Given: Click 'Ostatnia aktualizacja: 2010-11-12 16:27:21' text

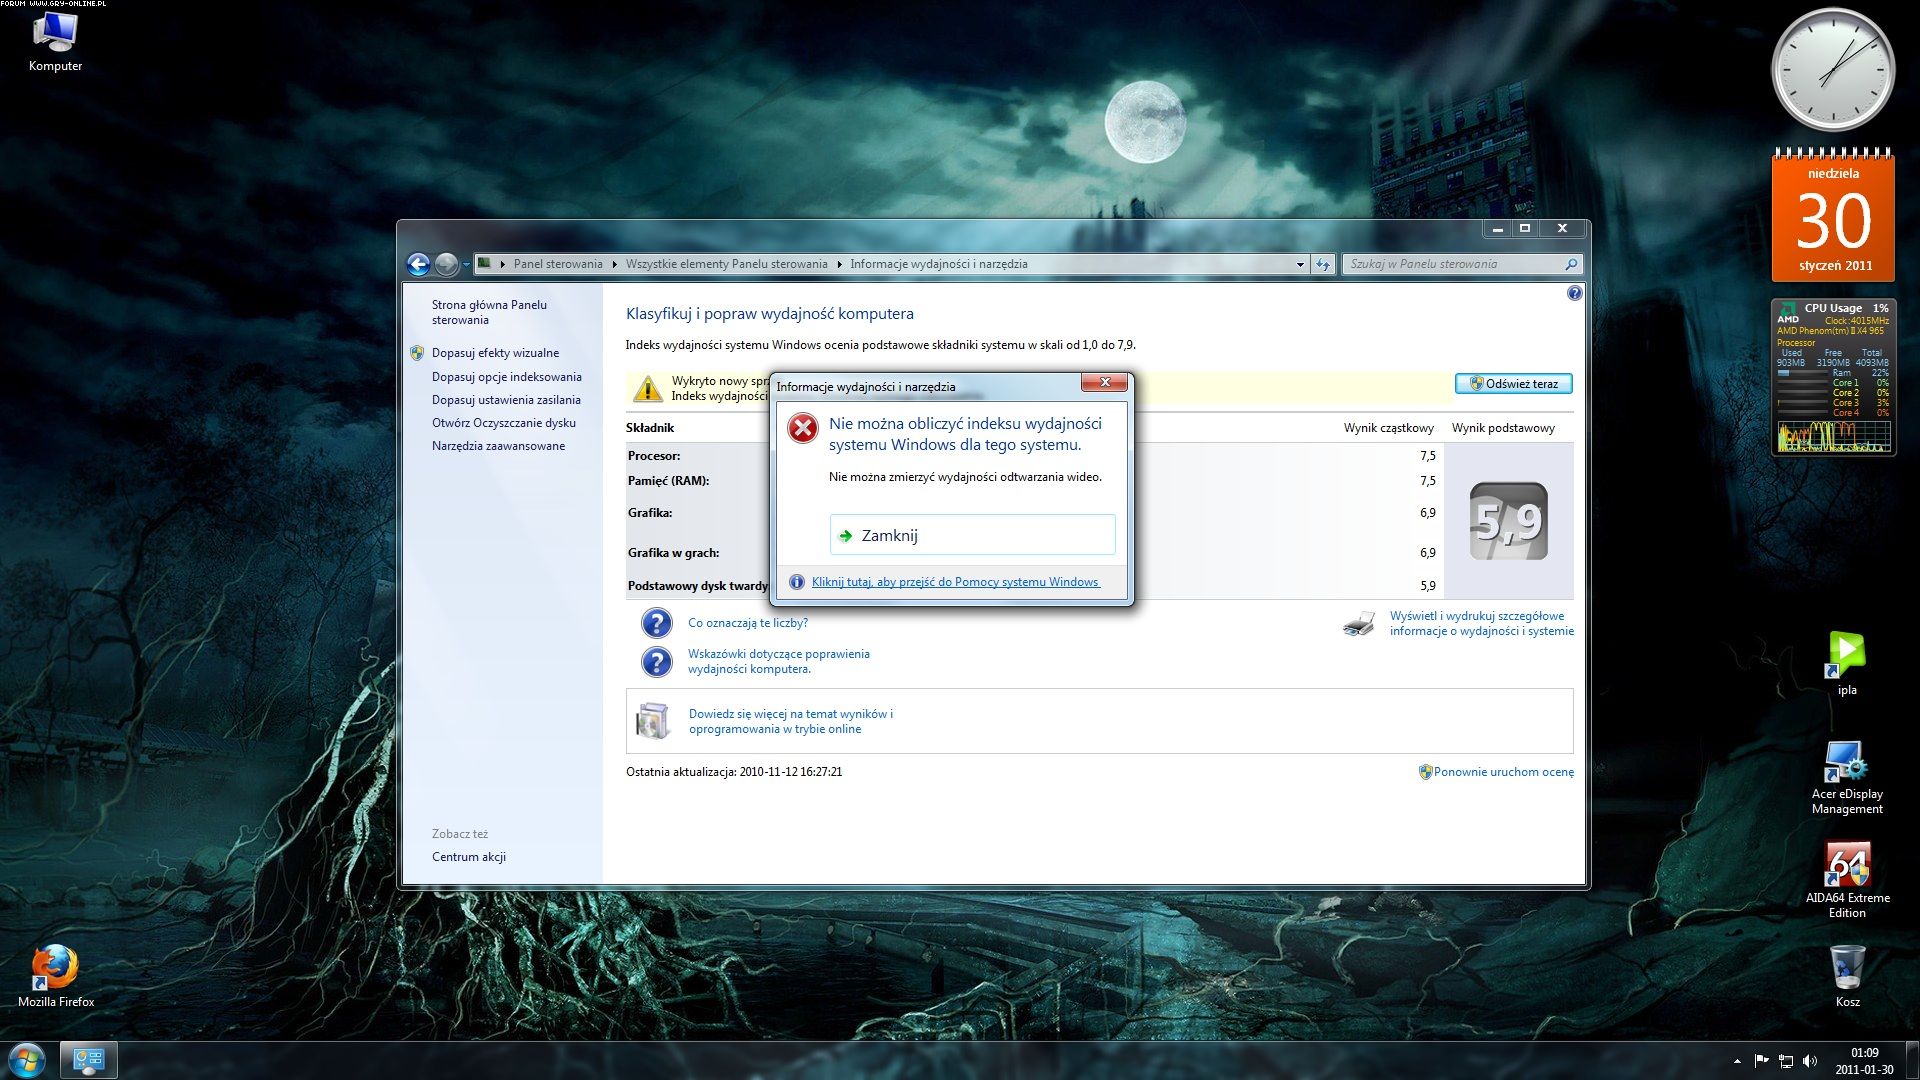Looking at the screenshot, I should (734, 772).
